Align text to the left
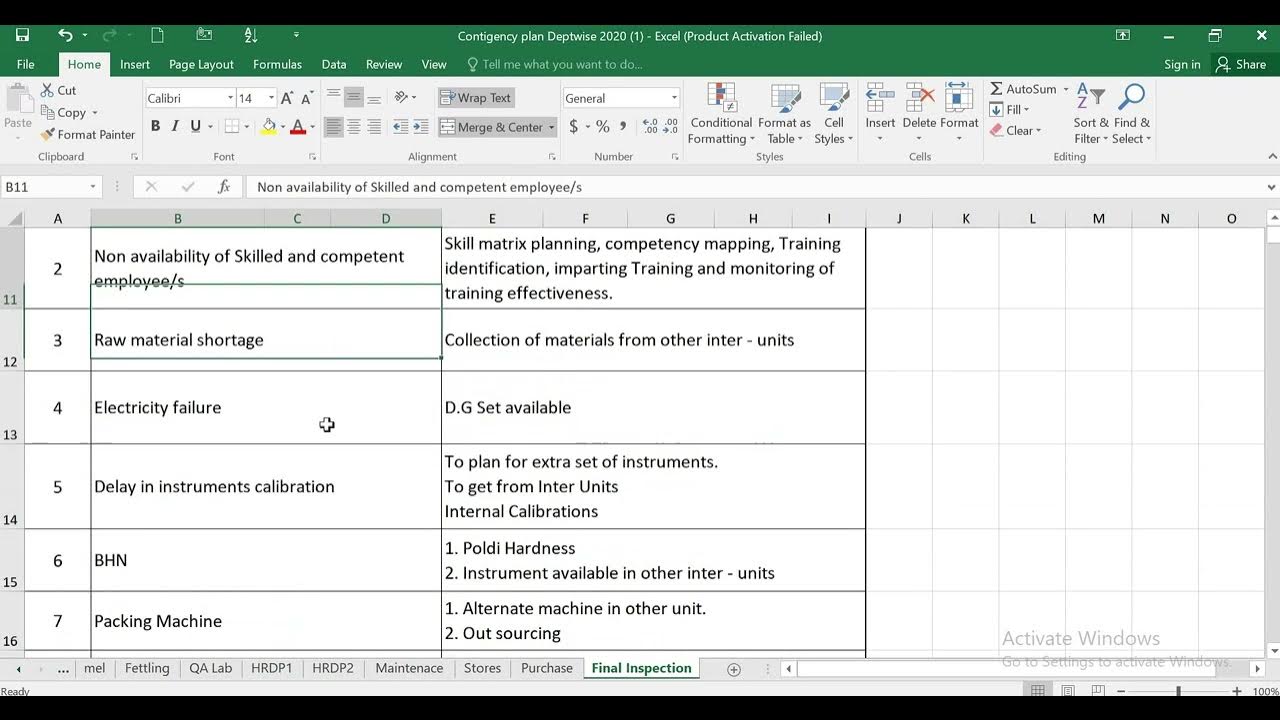The image size is (1280, 720). click(334, 127)
